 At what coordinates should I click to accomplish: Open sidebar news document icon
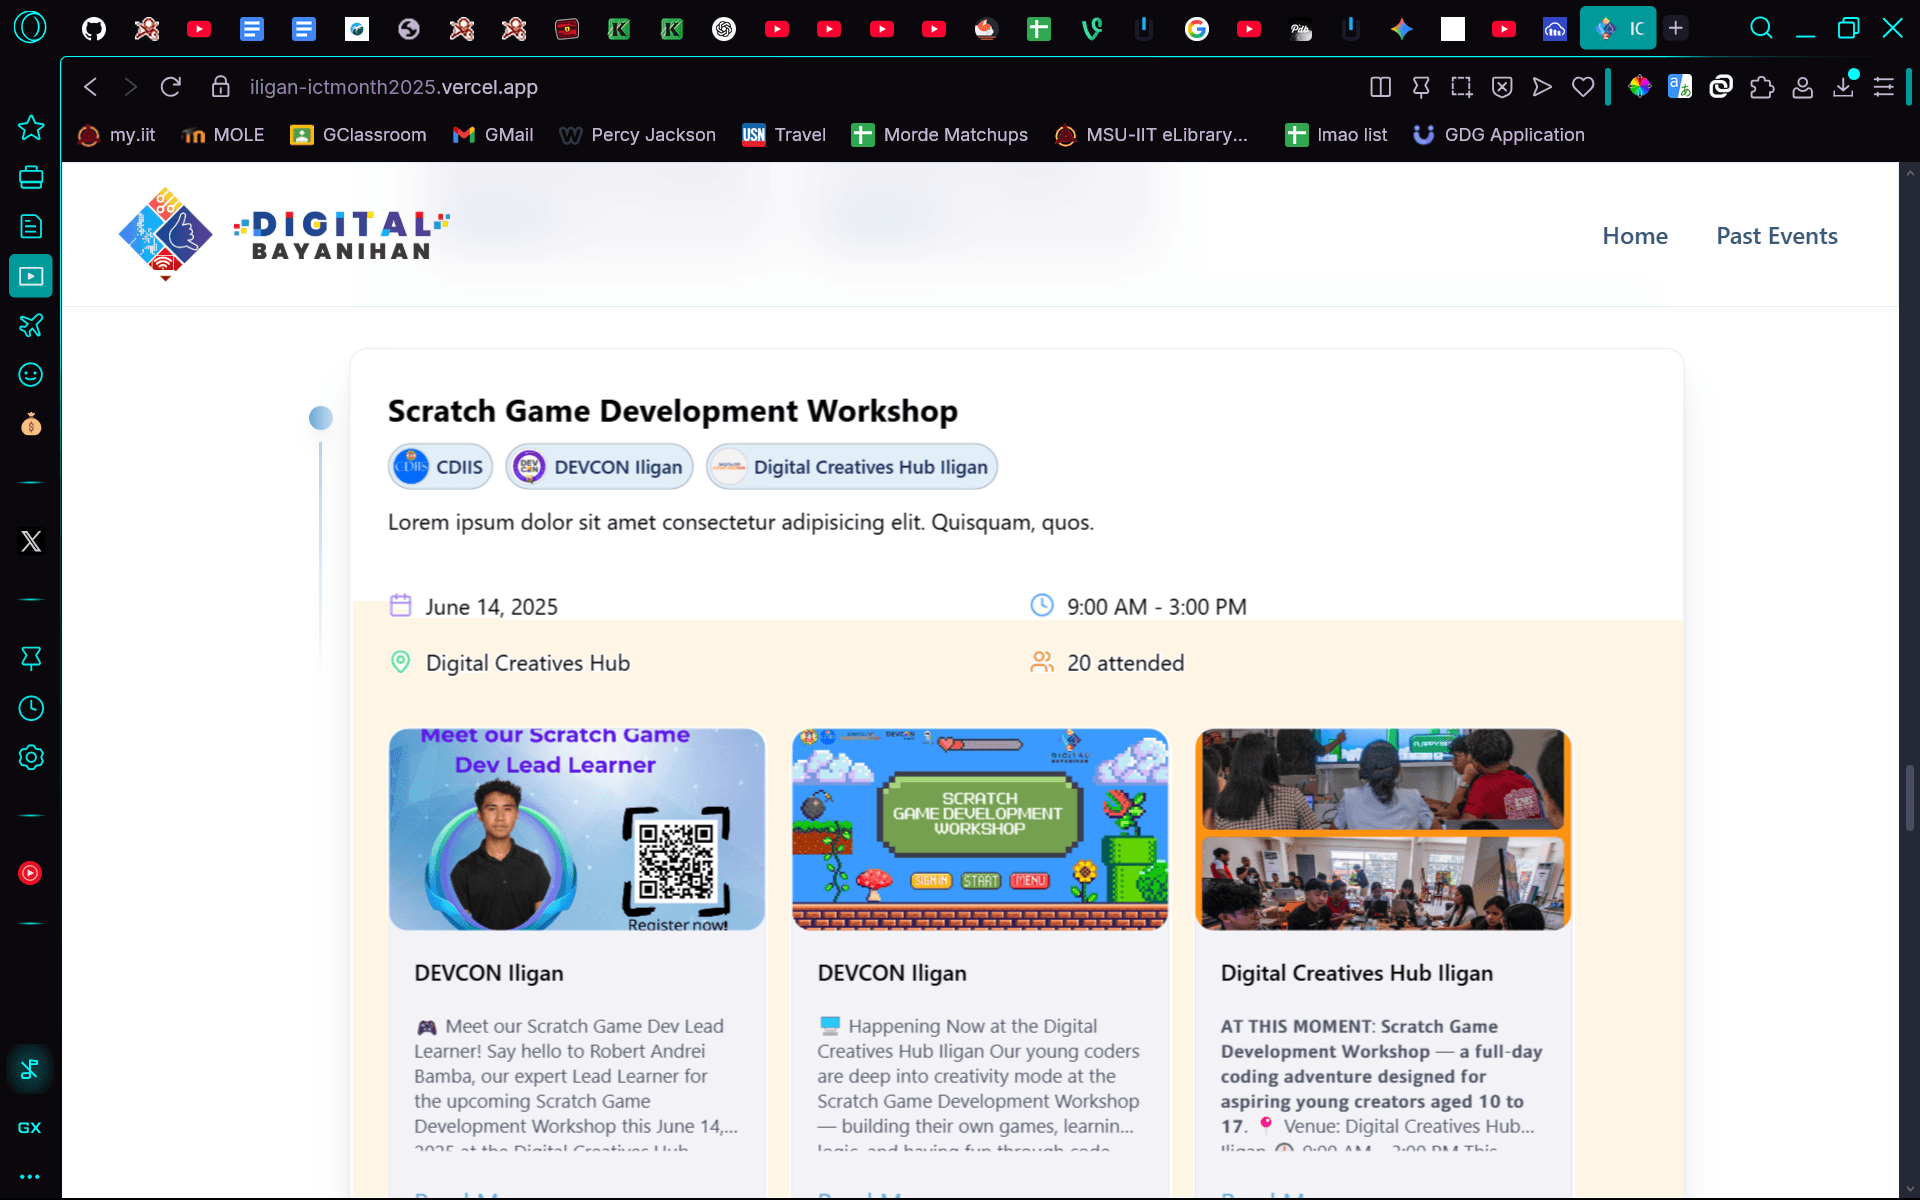31,226
